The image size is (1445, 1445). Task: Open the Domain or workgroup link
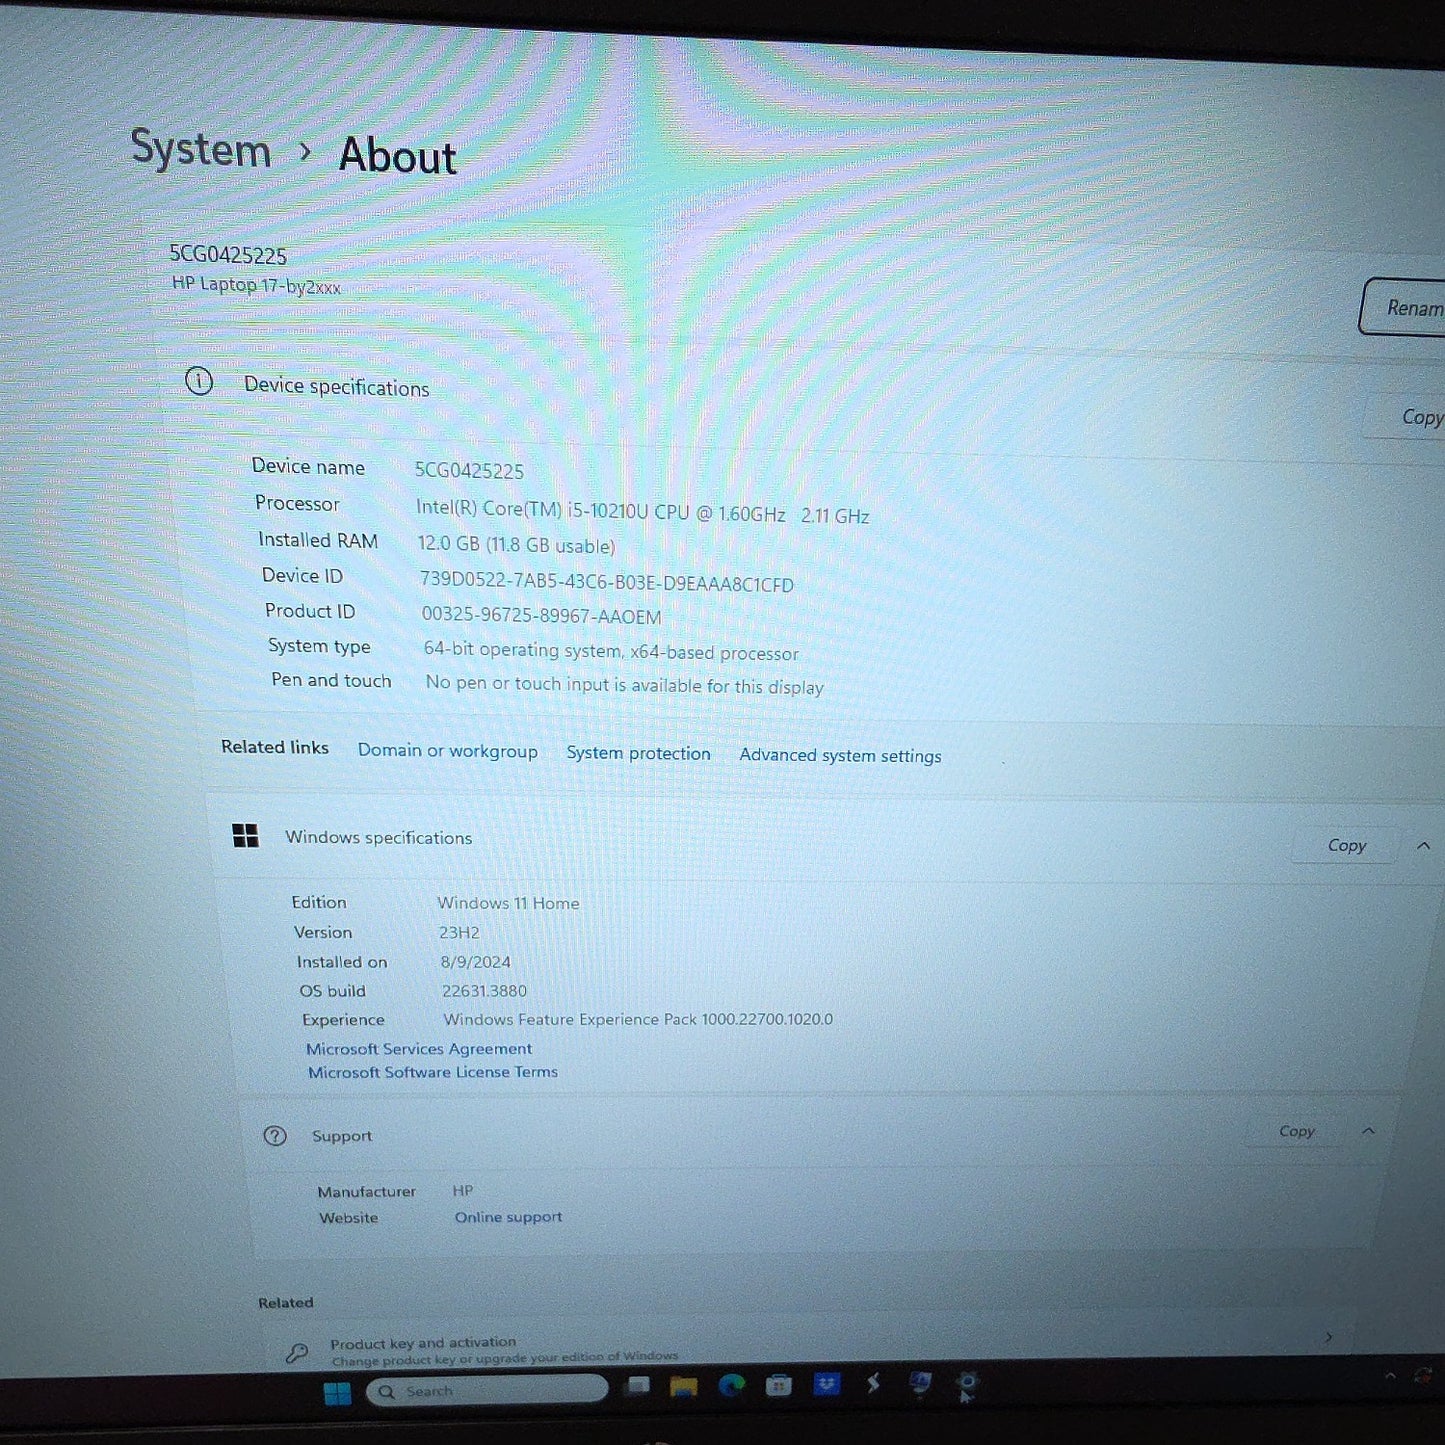[448, 751]
